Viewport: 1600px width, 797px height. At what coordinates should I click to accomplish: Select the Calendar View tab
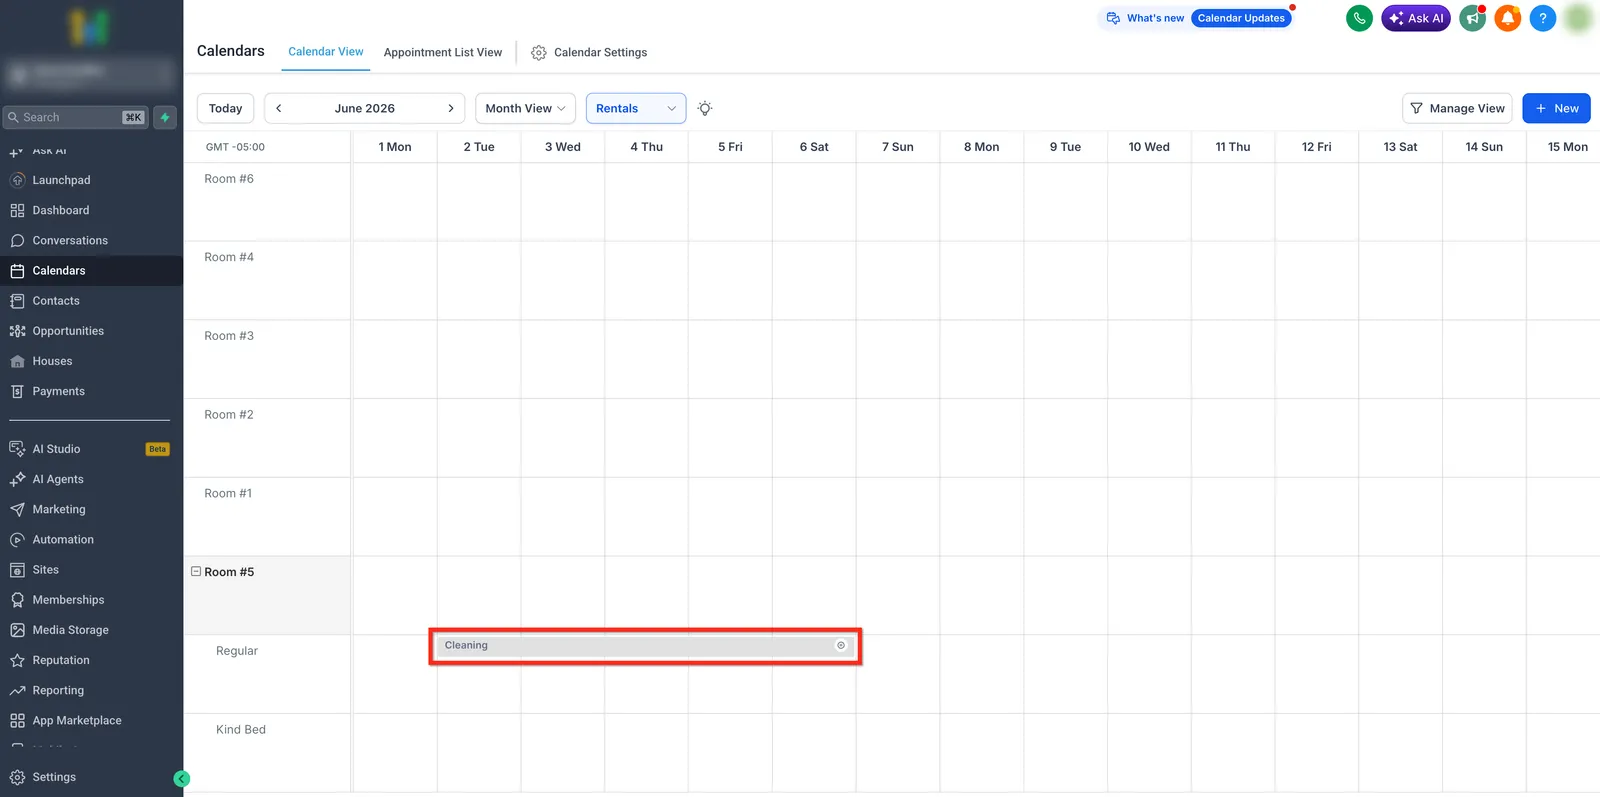326,52
